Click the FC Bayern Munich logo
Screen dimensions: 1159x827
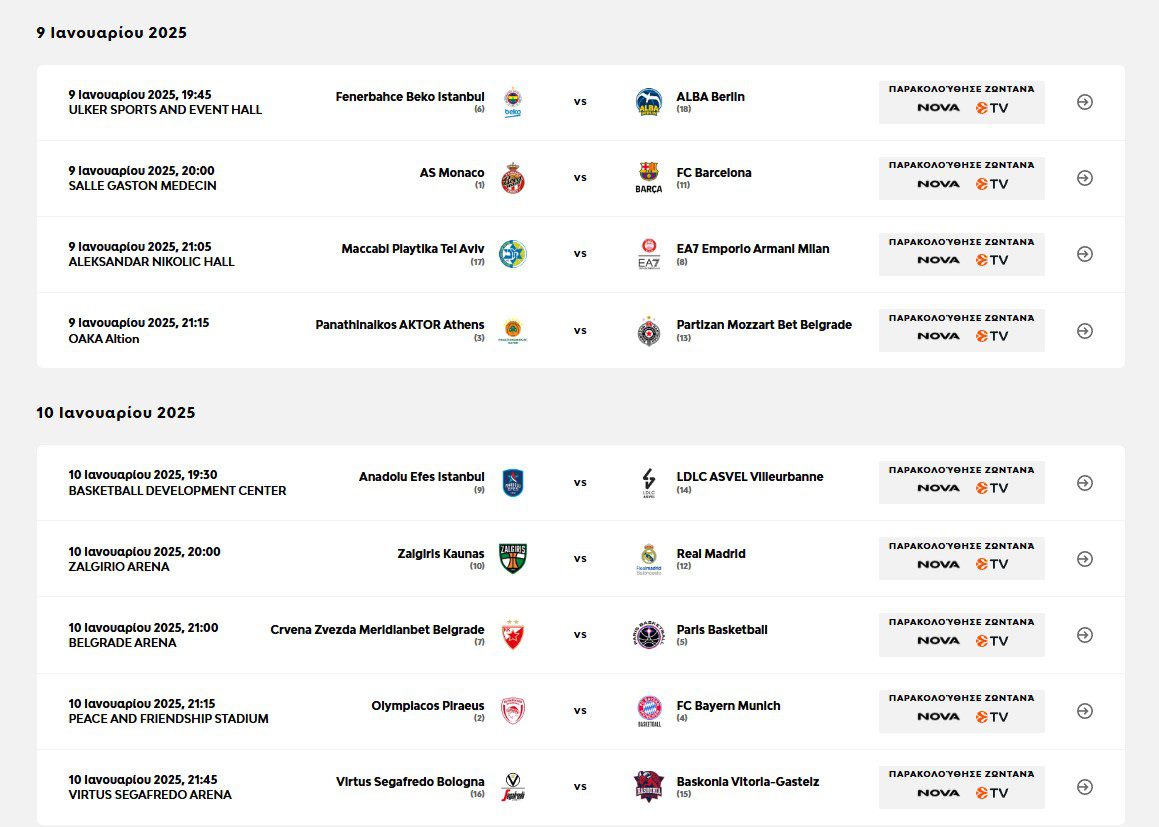pyautogui.click(x=649, y=711)
